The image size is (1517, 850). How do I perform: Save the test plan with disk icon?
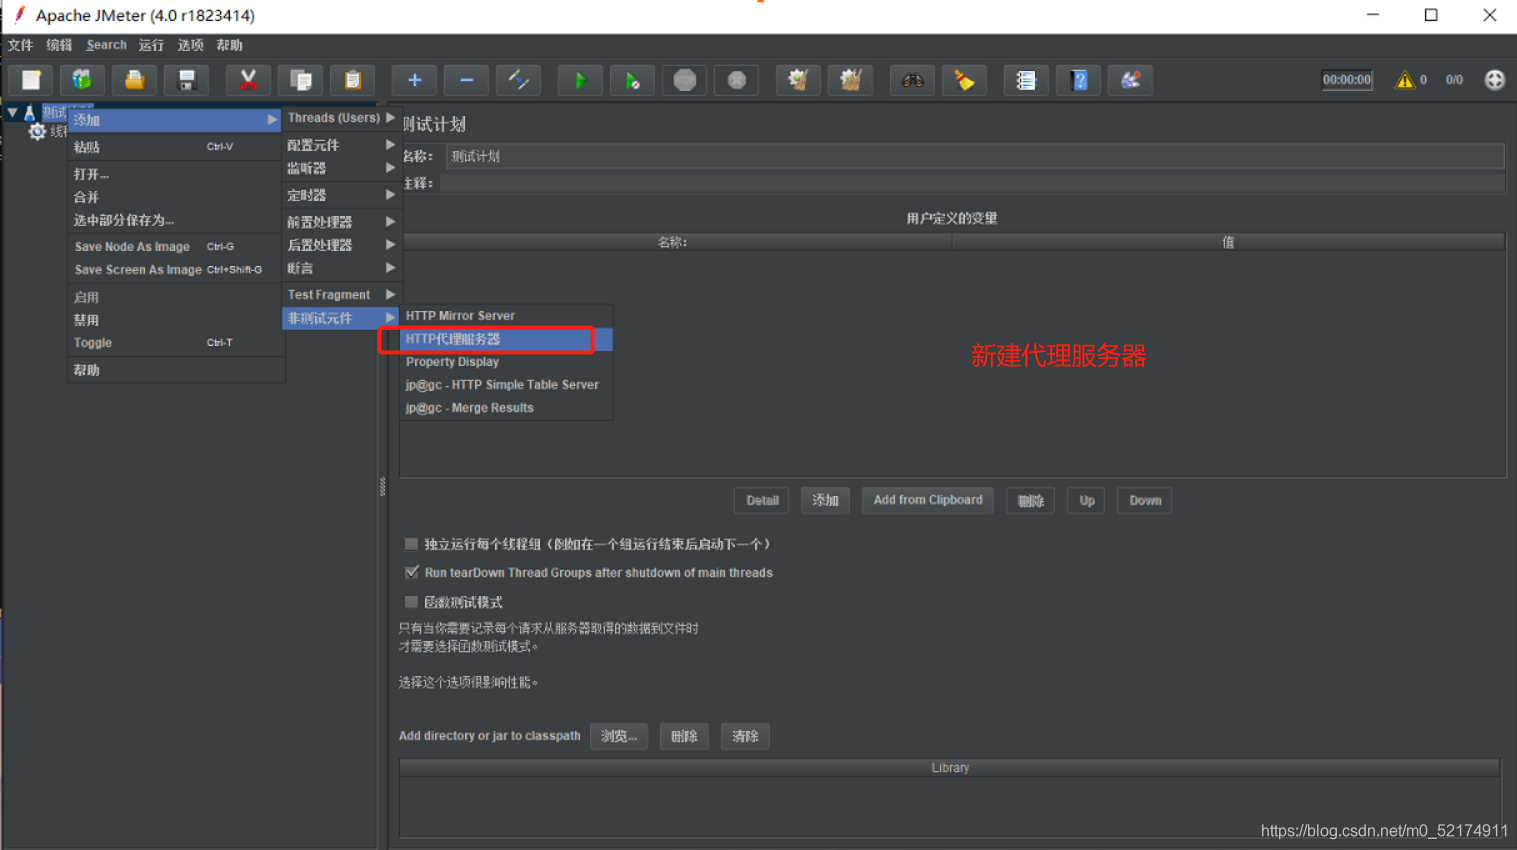(x=186, y=80)
